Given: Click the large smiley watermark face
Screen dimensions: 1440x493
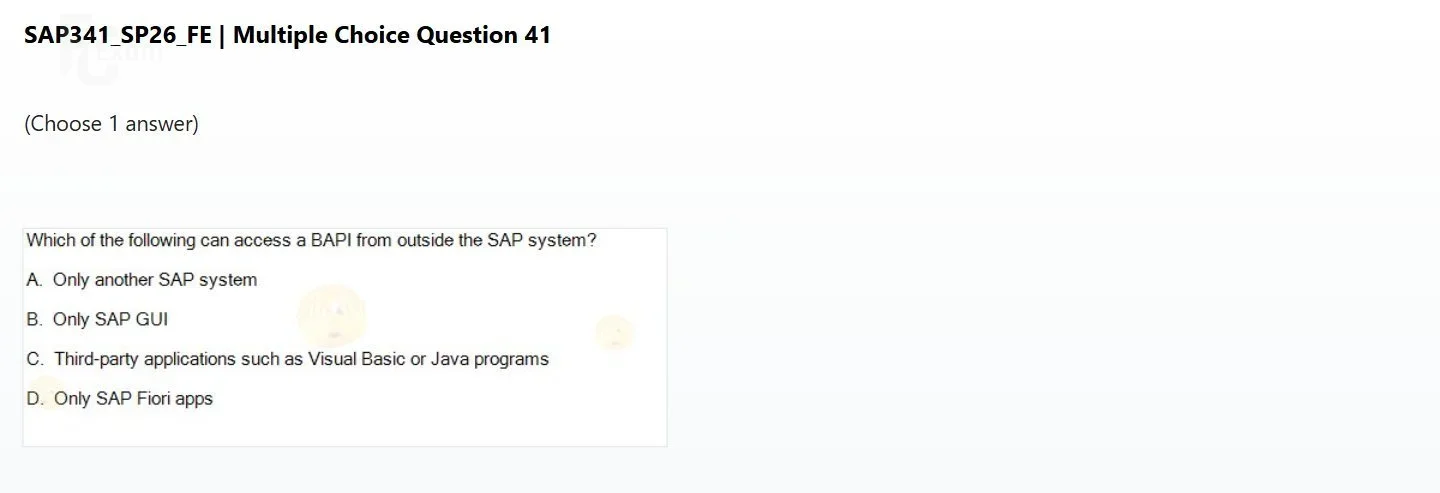Looking at the screenshot, I should coord(332,315).
